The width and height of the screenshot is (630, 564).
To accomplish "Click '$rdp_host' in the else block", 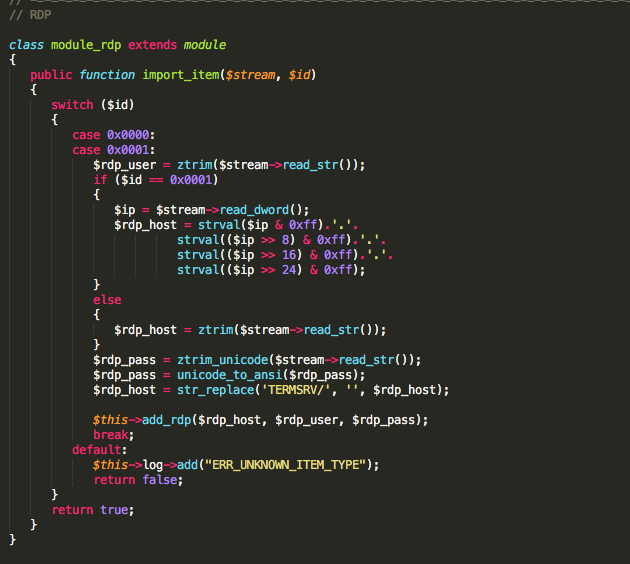I will tap(145, 330).
